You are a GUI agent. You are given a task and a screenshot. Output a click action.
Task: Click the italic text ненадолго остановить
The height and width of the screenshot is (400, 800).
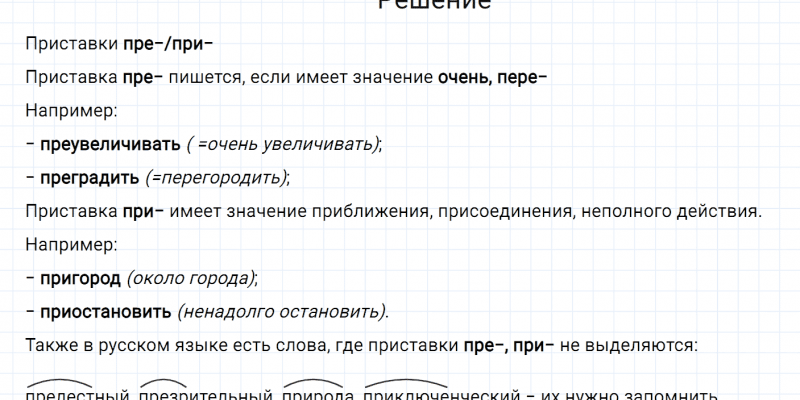[x=282, y=311]
